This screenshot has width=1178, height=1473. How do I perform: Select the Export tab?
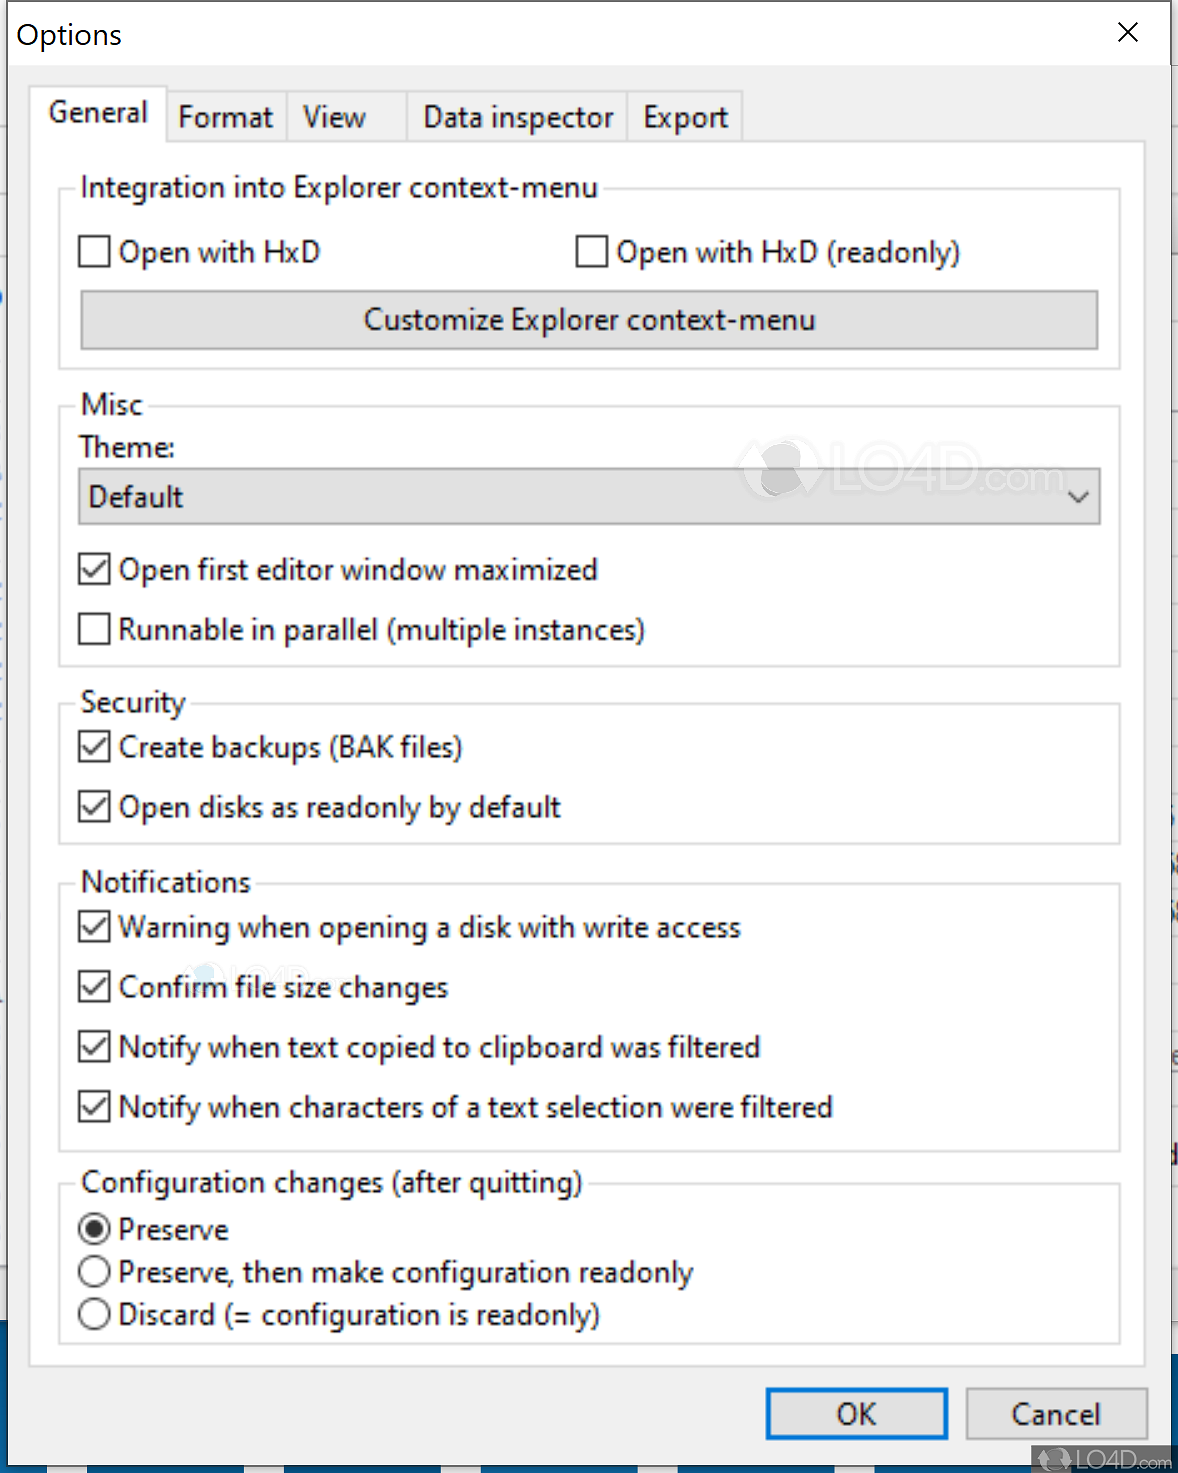point(685,117)
